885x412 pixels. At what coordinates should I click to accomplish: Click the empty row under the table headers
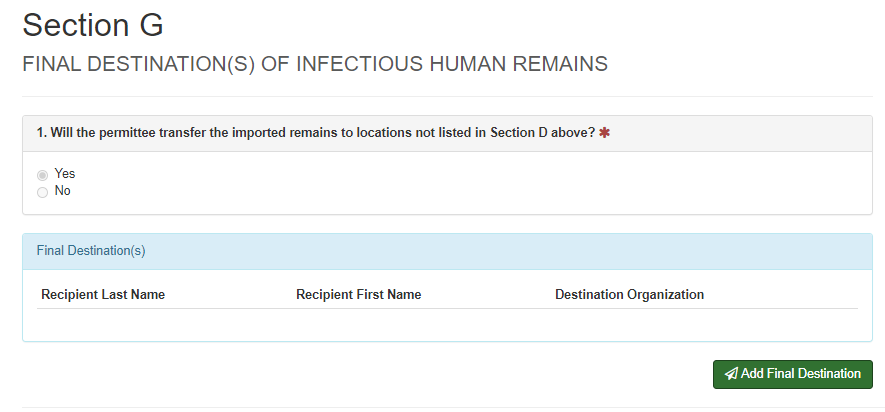(x=447, y=323)
